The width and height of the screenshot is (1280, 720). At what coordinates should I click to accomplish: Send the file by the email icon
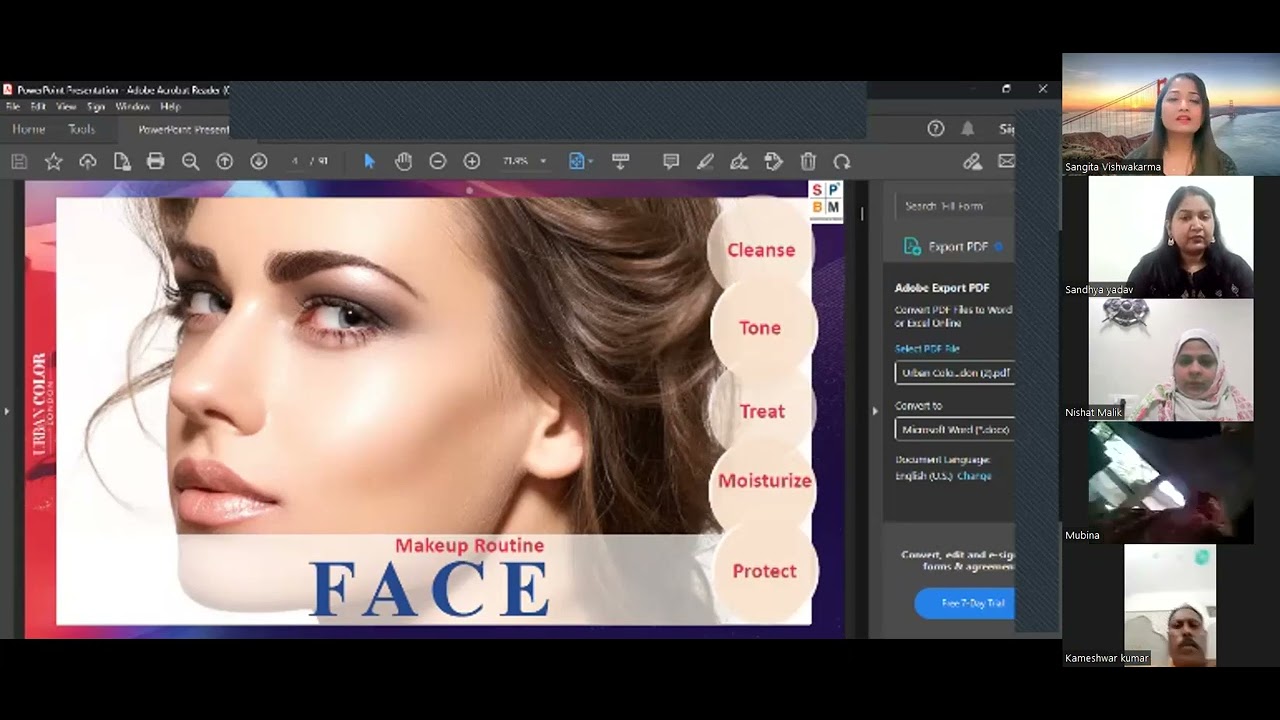[x=1006, y=161]
